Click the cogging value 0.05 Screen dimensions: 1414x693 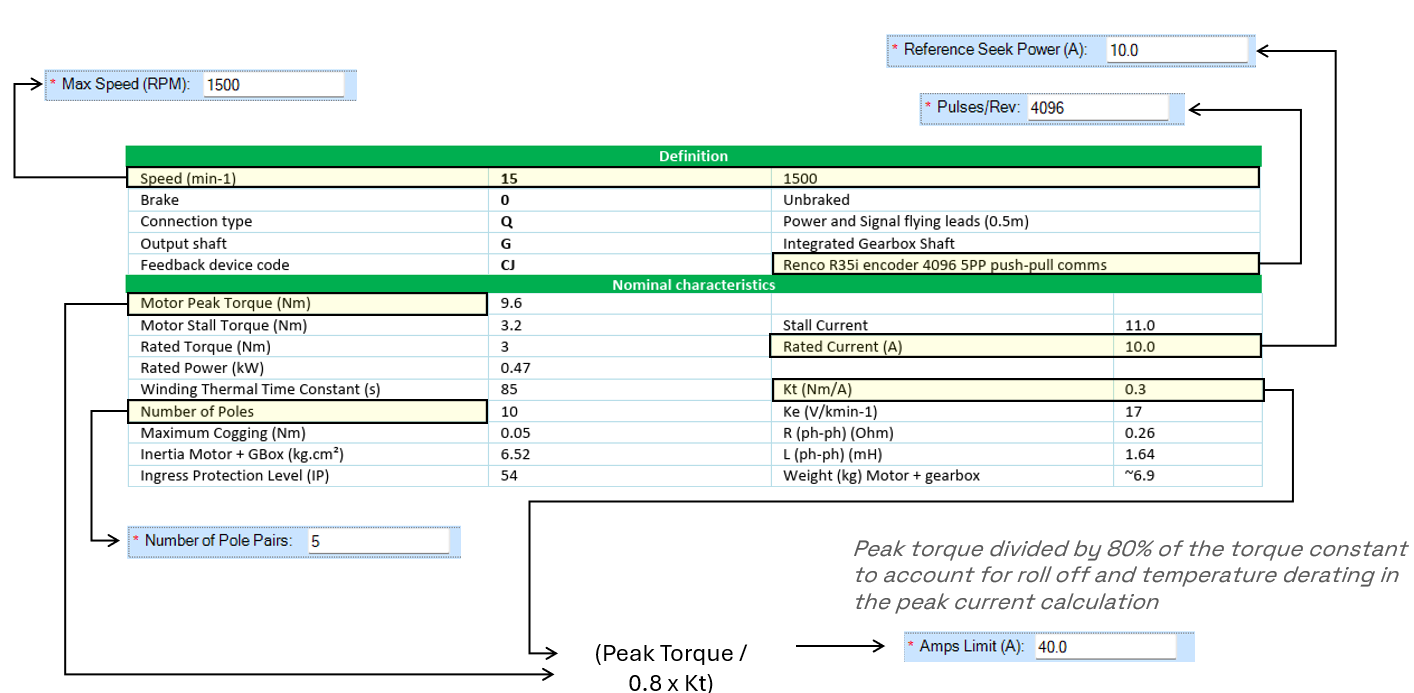515,433
